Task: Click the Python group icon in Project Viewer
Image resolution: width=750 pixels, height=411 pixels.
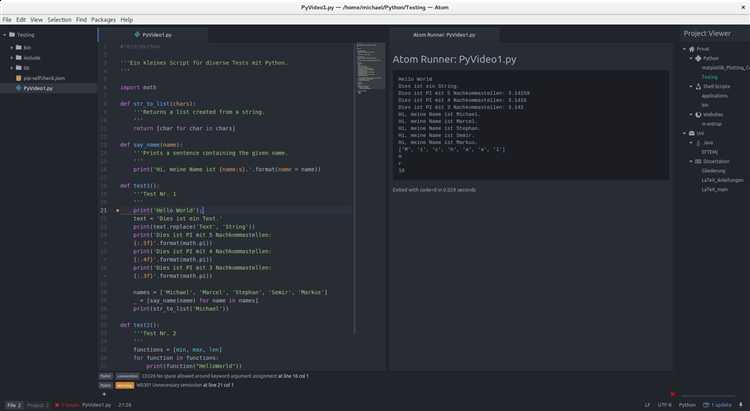Action: pyautogui.click(x=698, y=58)
